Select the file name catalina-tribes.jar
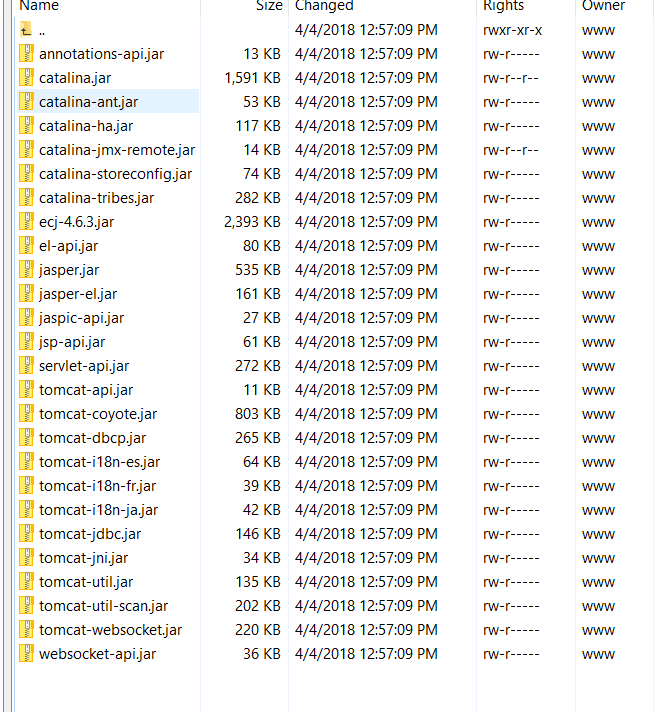The width and height of the screenshot is (669, 712). click(96, 198)
